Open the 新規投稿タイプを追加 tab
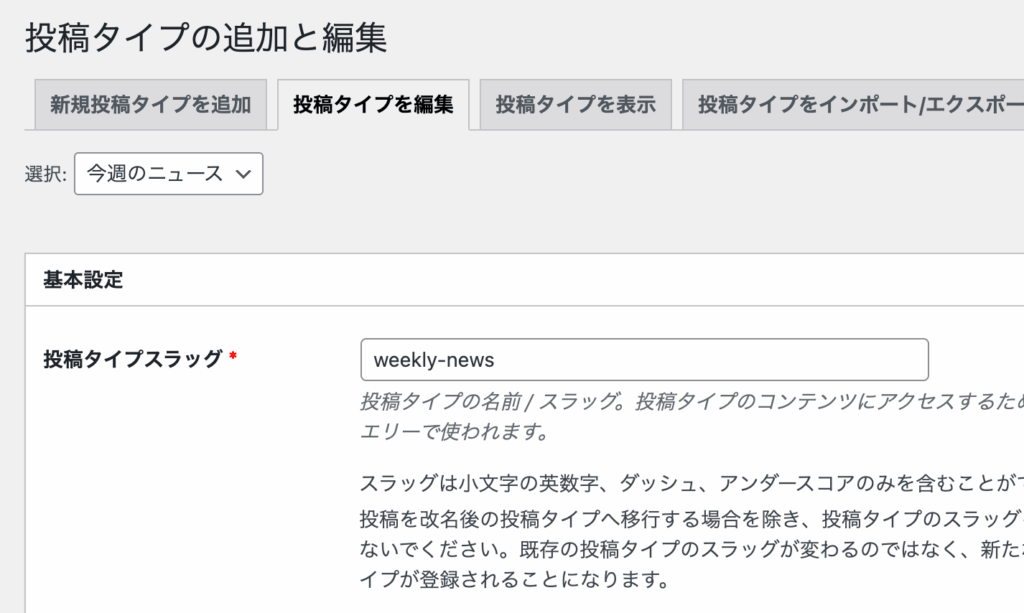 click(150, 104)
